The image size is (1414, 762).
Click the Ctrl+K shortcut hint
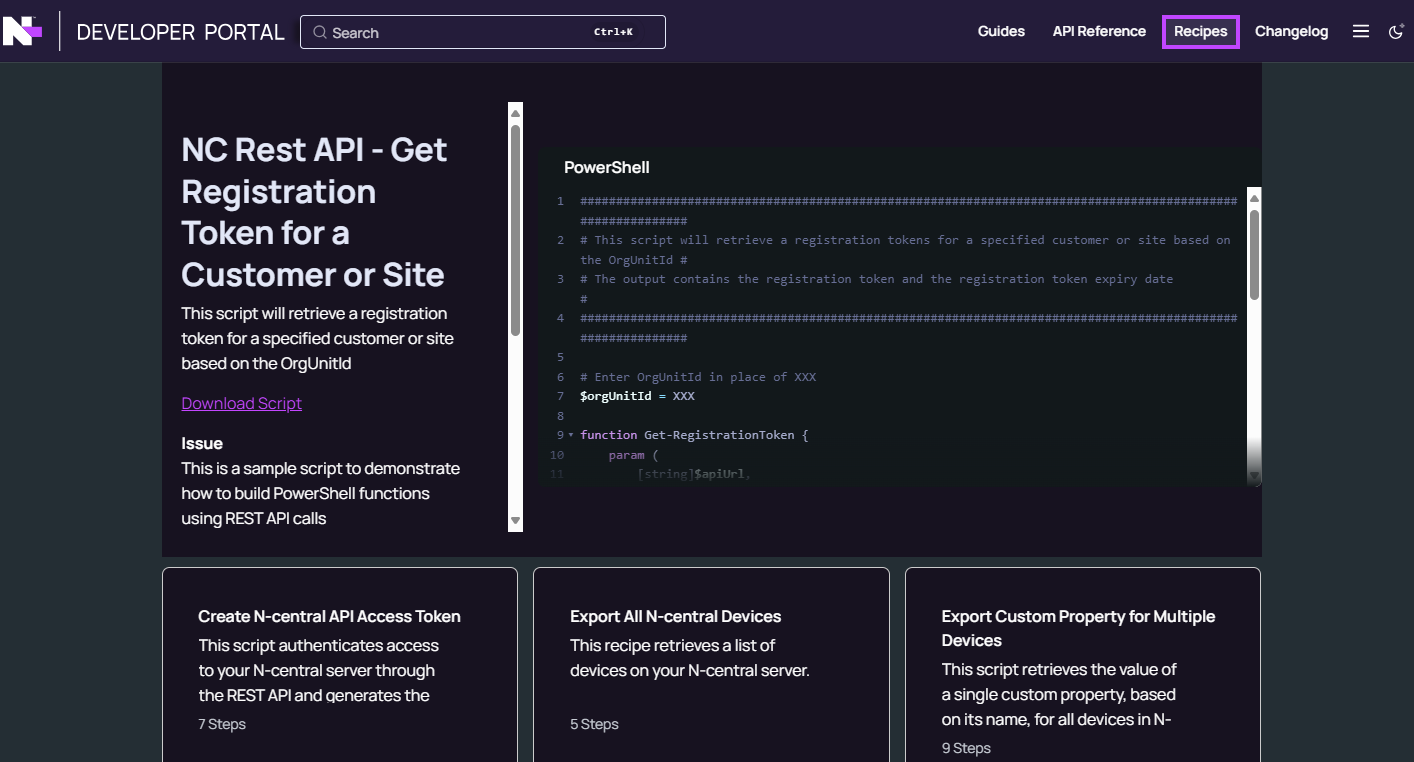coord(613,32)
